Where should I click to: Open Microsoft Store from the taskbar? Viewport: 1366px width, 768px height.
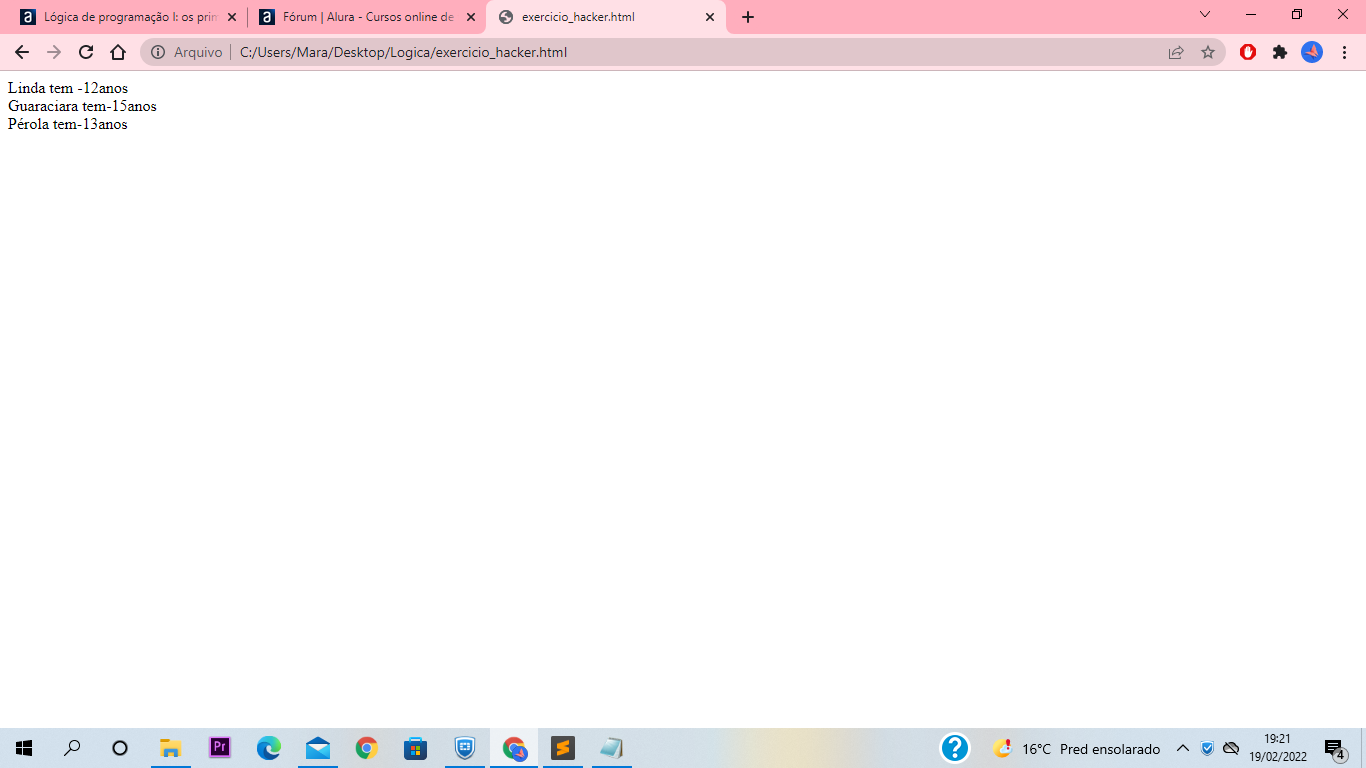click(x=416, y=748)
